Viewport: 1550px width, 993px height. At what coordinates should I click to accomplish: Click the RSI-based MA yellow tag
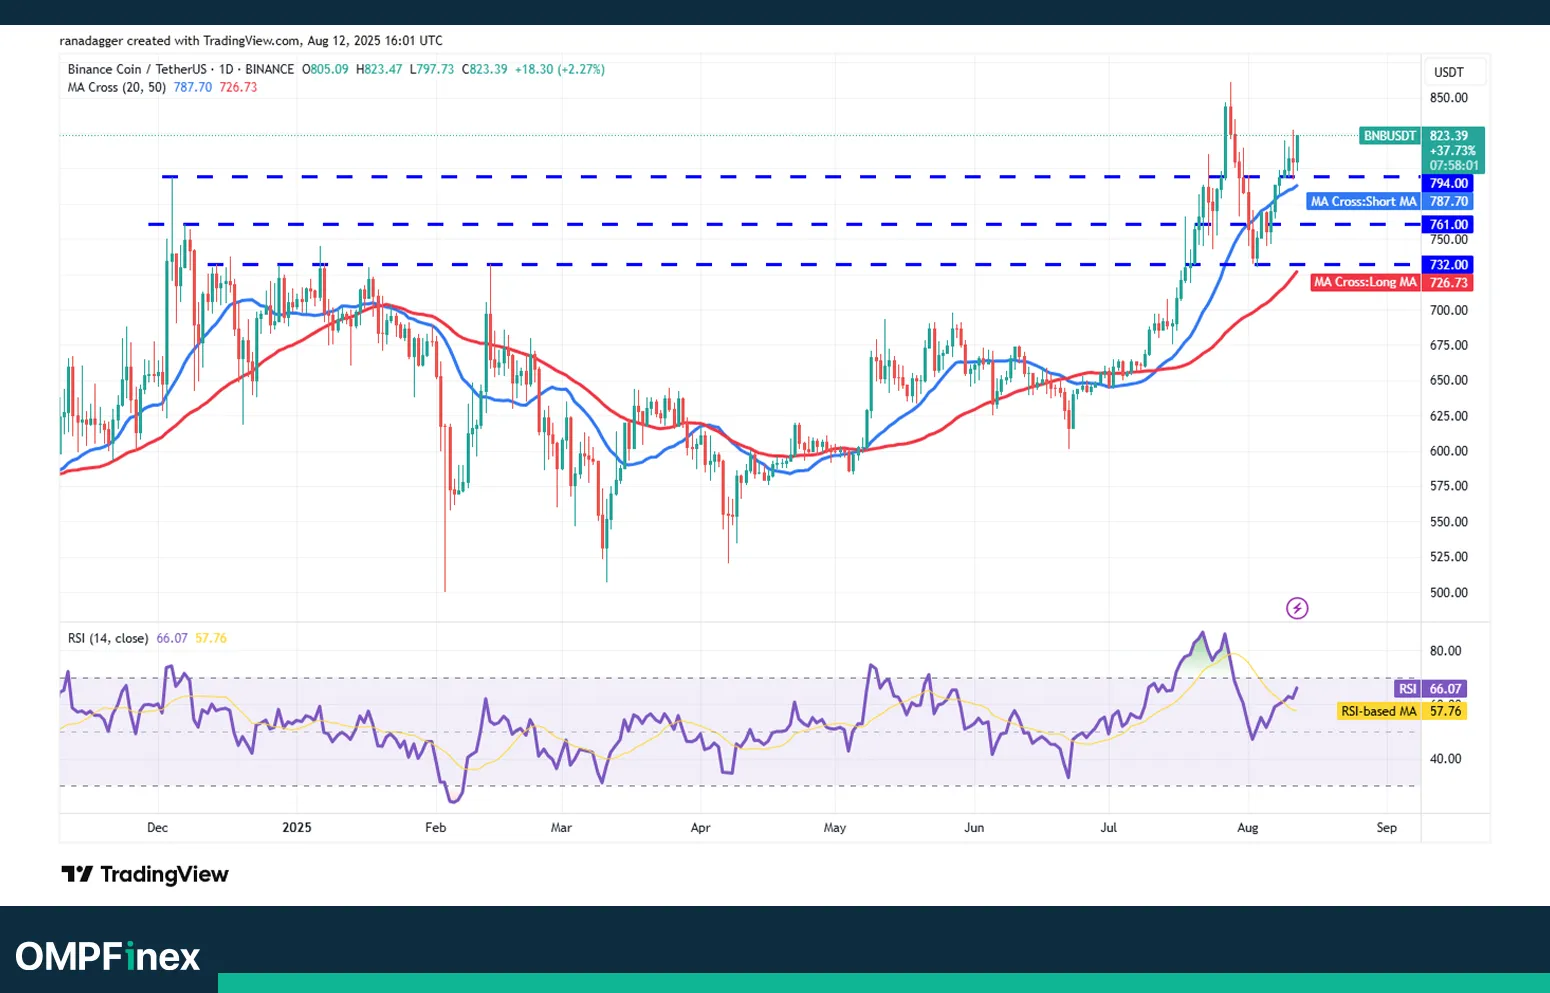pyautogui.click(x=1379, y=711)
